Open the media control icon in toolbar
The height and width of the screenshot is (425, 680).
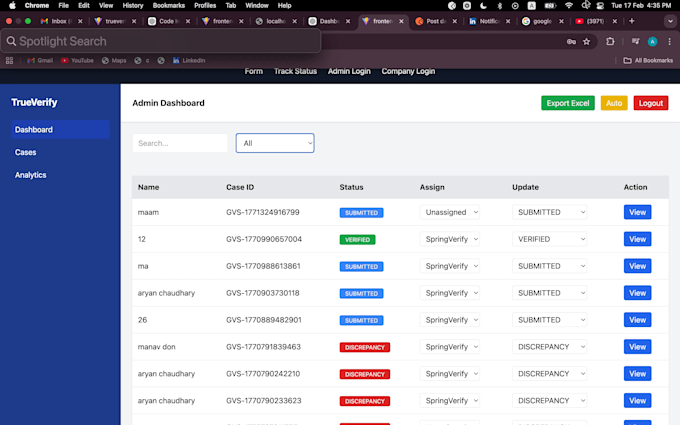635,41
